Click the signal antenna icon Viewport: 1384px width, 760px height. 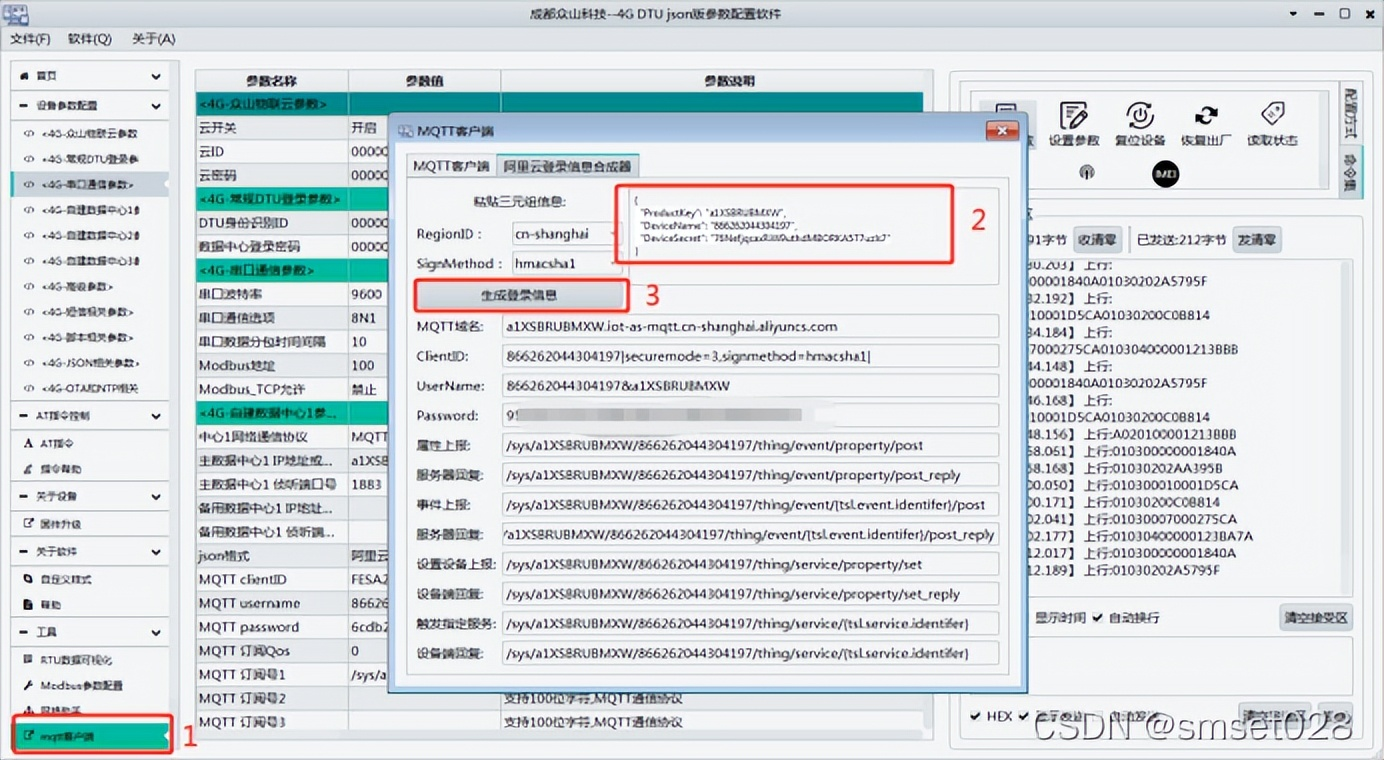tap(1086, 173)
